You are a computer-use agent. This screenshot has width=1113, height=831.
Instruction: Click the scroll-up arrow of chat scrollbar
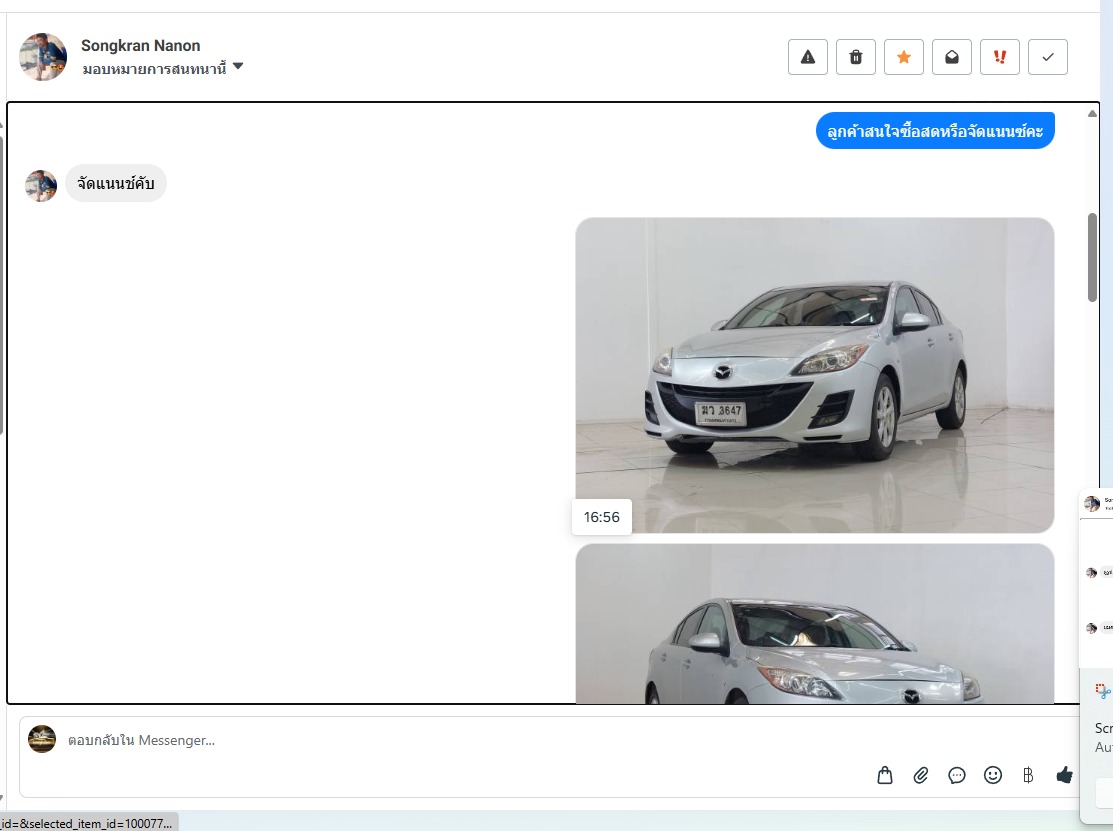click(1092, 113)
